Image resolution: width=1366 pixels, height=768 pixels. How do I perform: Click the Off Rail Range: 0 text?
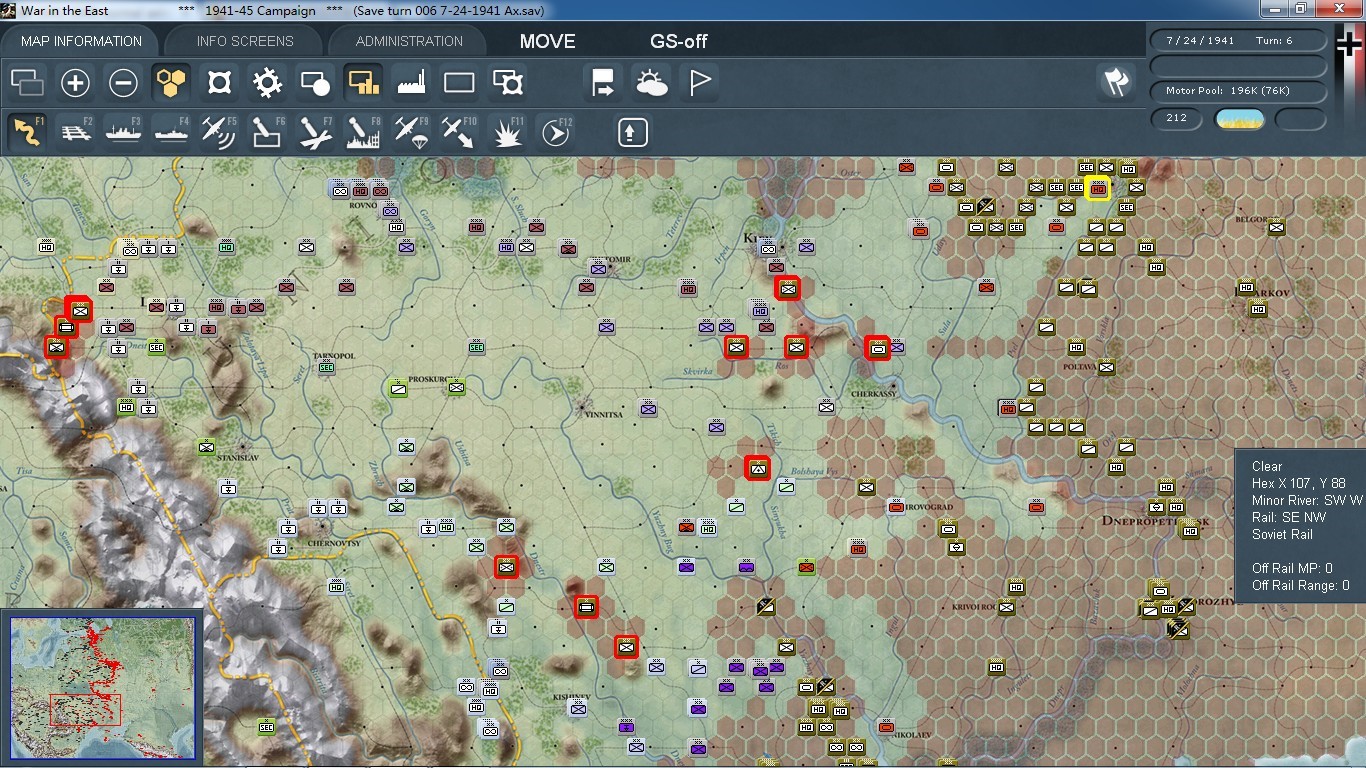click(1300, 585)
